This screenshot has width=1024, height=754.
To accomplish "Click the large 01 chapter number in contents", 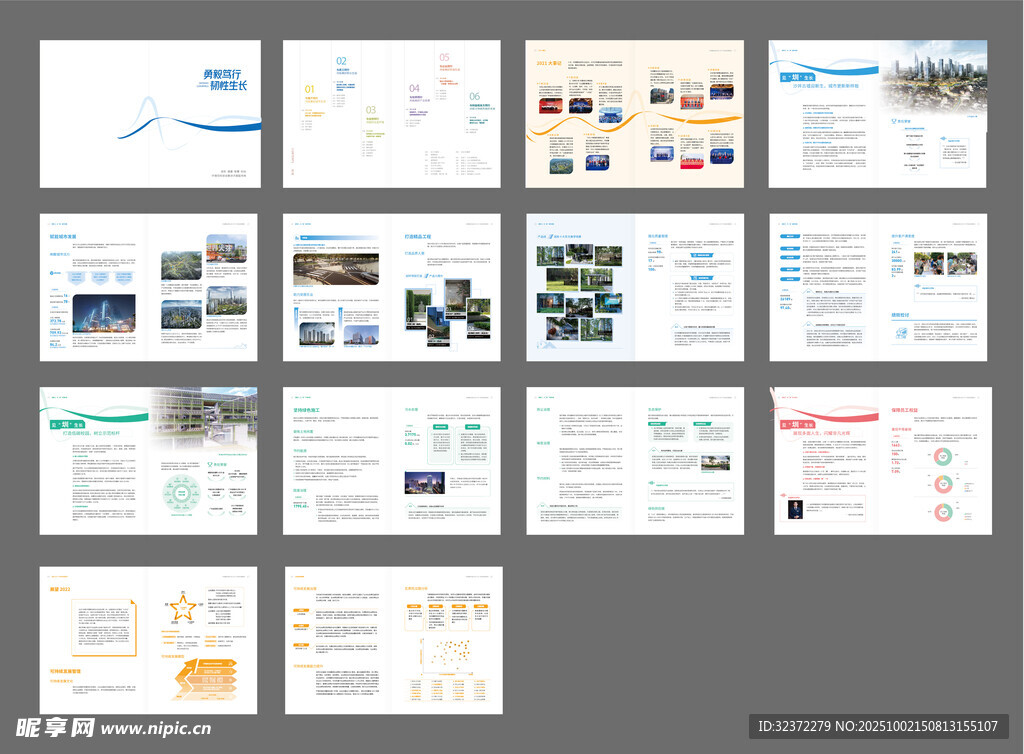I will point(310,90).
